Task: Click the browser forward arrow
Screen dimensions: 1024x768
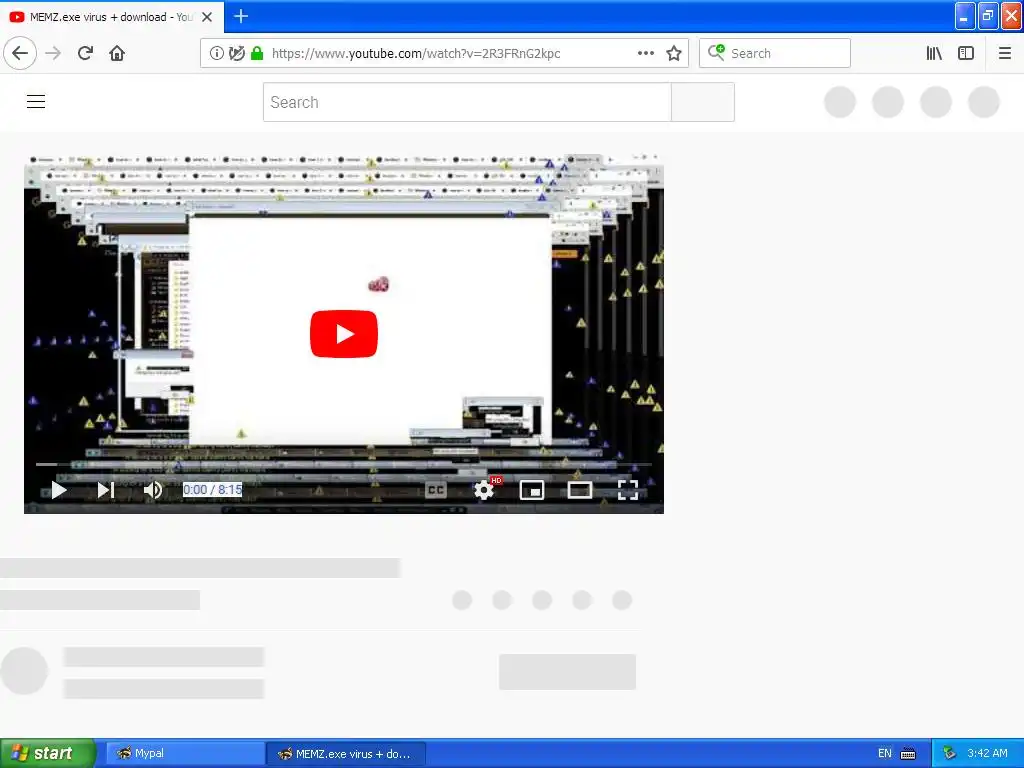Action: click(53, 54)
